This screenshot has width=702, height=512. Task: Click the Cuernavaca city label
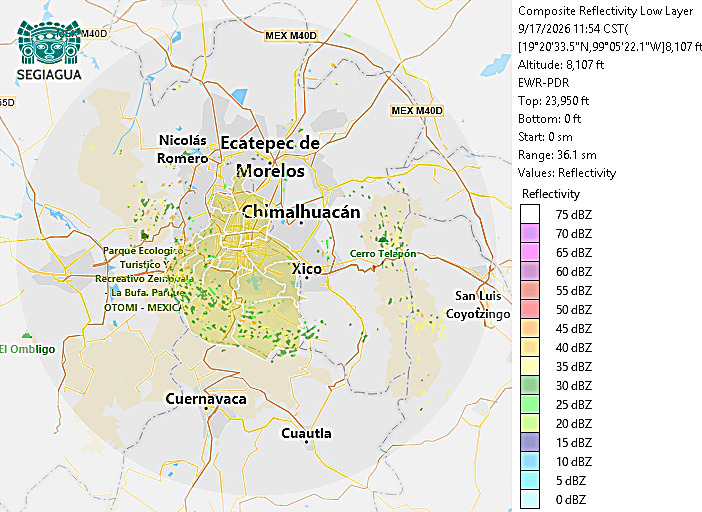click(x=206, y=399)
